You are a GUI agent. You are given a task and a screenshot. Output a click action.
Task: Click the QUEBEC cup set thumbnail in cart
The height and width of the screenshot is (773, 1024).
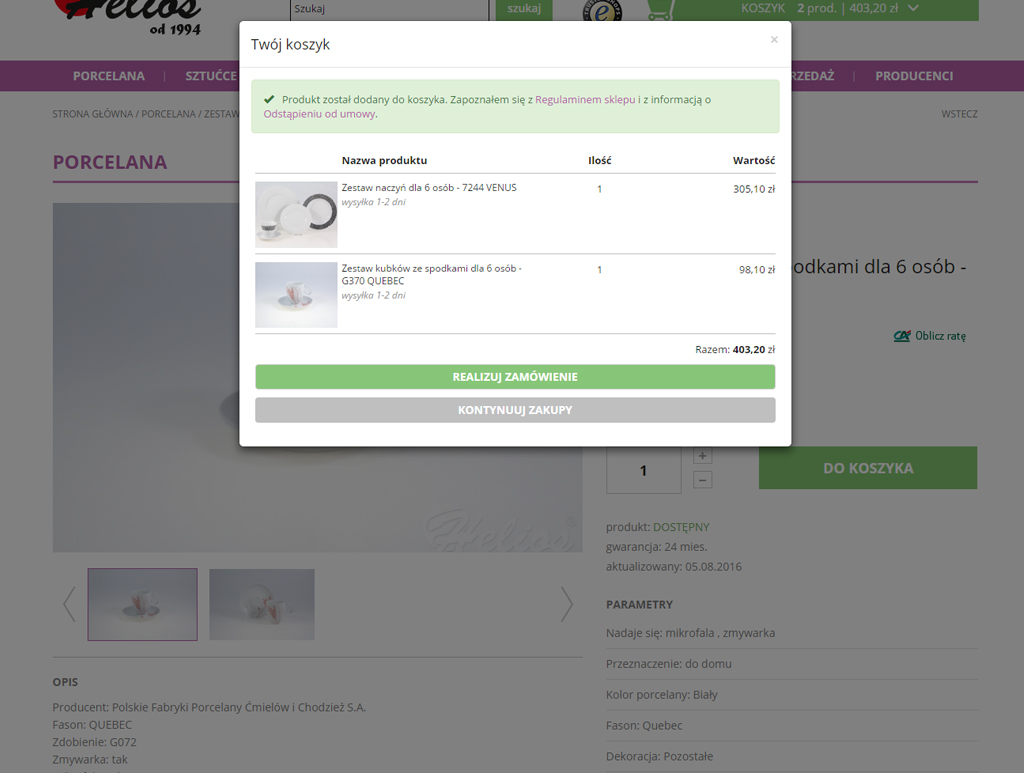pyautogui.click(x=296, y=295)
